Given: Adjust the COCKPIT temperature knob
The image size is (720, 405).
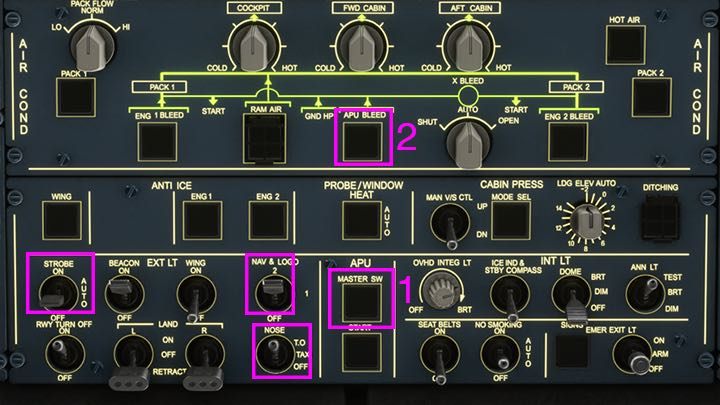Looking at the screenshot, I should point(255,42).
